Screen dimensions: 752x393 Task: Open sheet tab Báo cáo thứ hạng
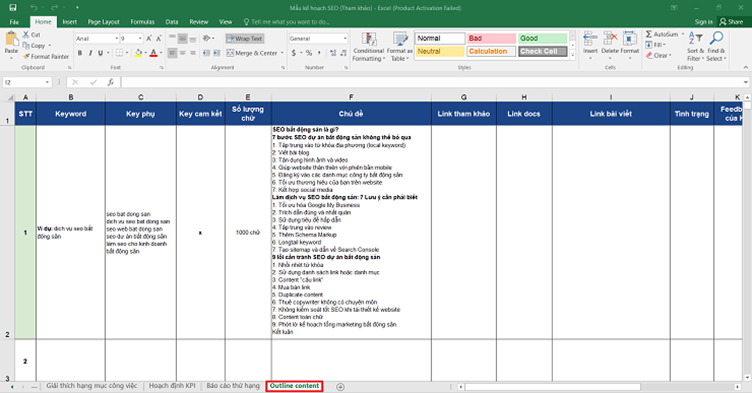pyautogui.click(x=233, y=386)
